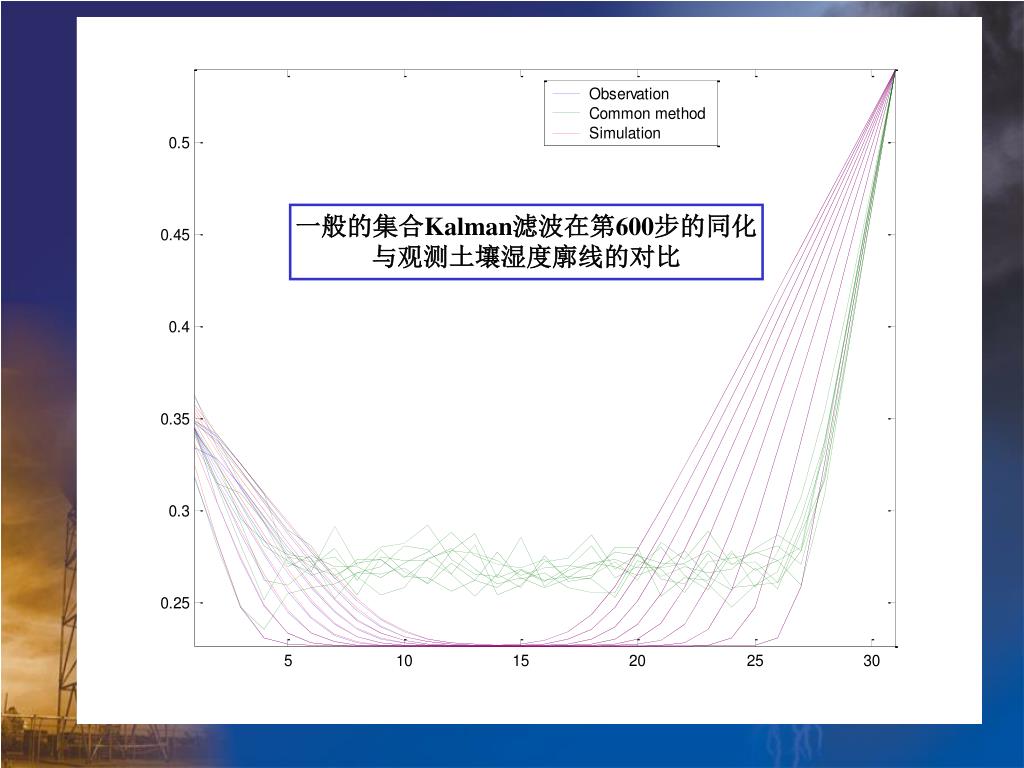Click the y-axis label 0.45
Screen dimensions: 1024x768
[x=175, y=234]
